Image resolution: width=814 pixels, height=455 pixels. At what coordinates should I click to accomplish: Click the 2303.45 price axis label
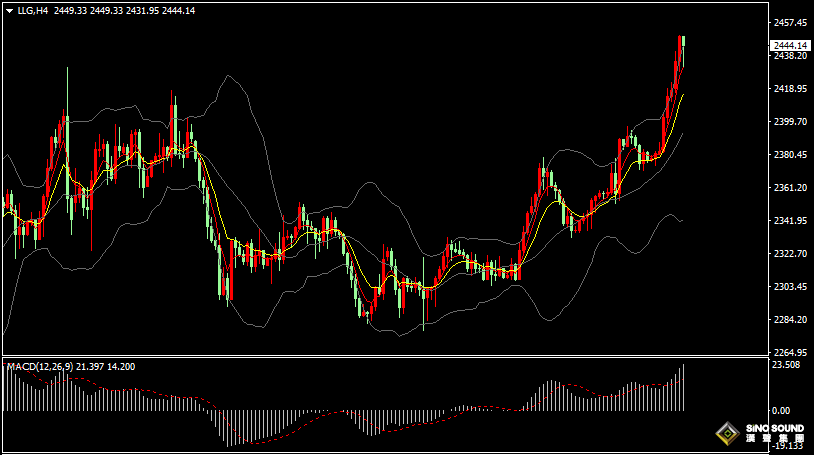(x=791, y=287)
